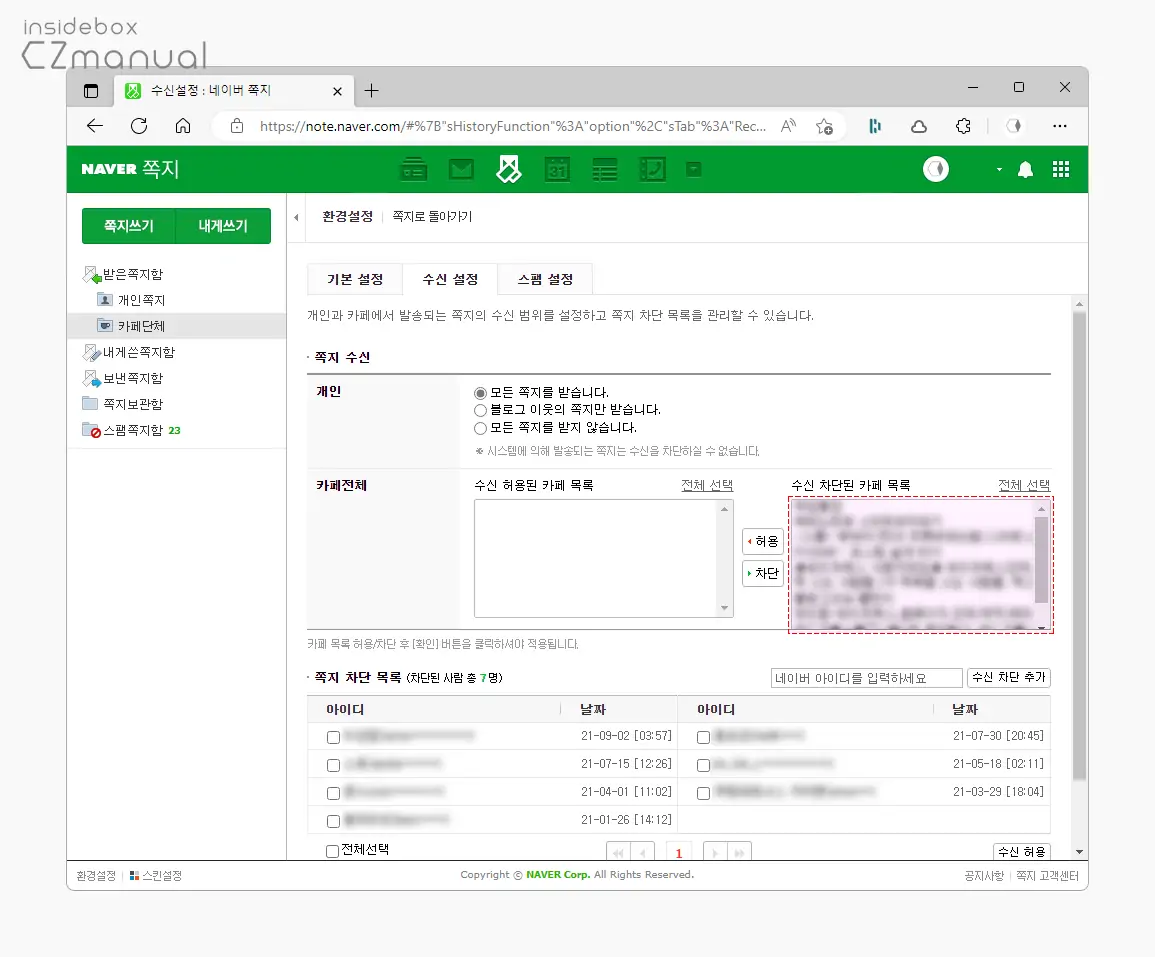Viewport: 1155px width, 957px height.
Task: Switch to the 스팸 설정 tab
Action: pyautogui.click(x=545, y=280)
